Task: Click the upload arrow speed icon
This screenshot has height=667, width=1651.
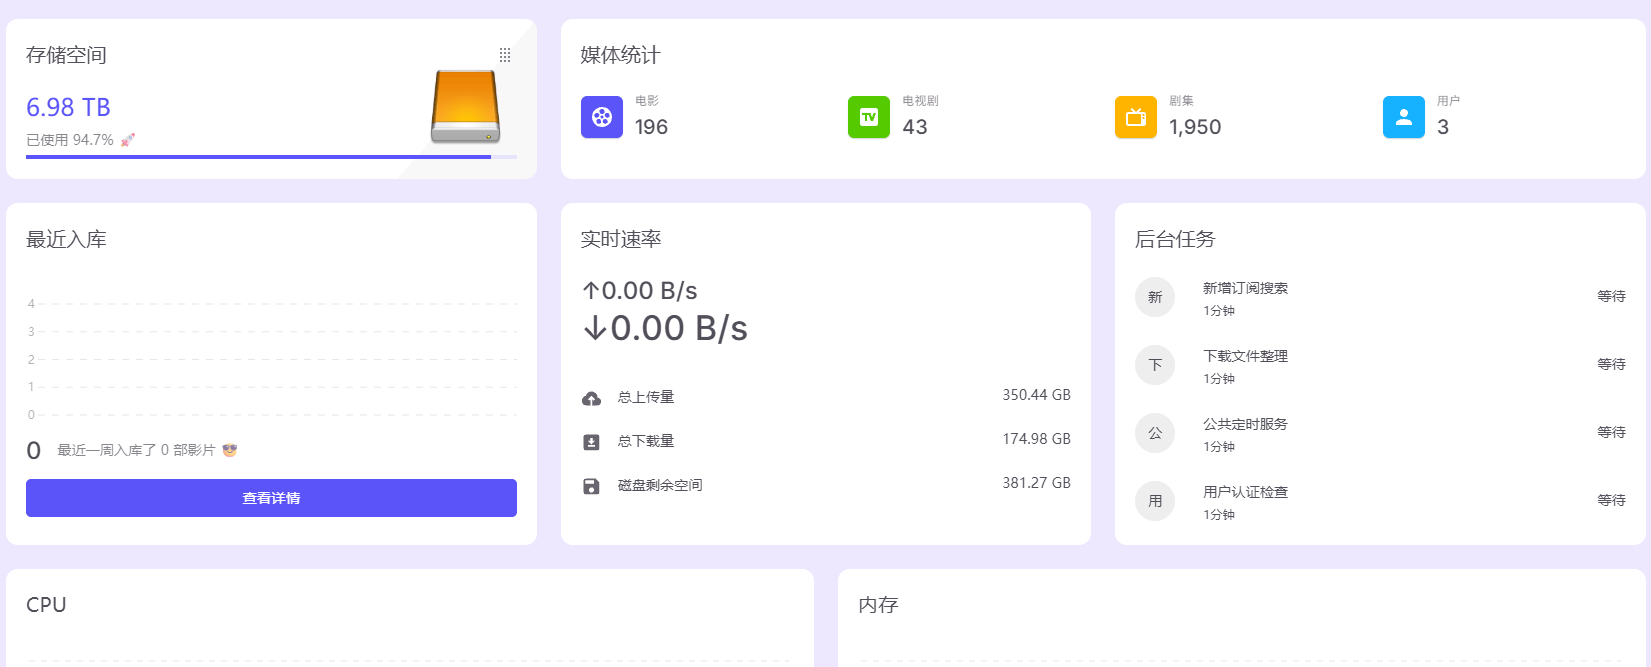Action: (x=591, y=291)
